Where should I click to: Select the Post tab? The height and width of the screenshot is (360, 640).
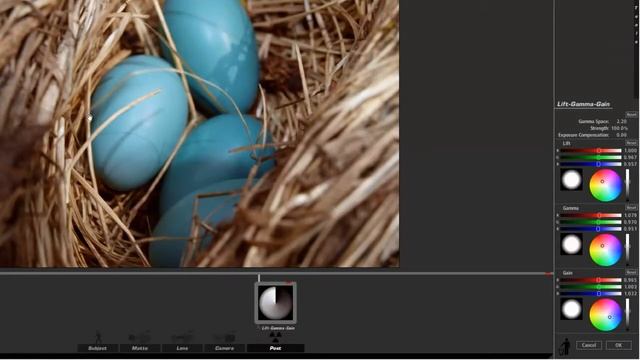click(x=276, y=348)
